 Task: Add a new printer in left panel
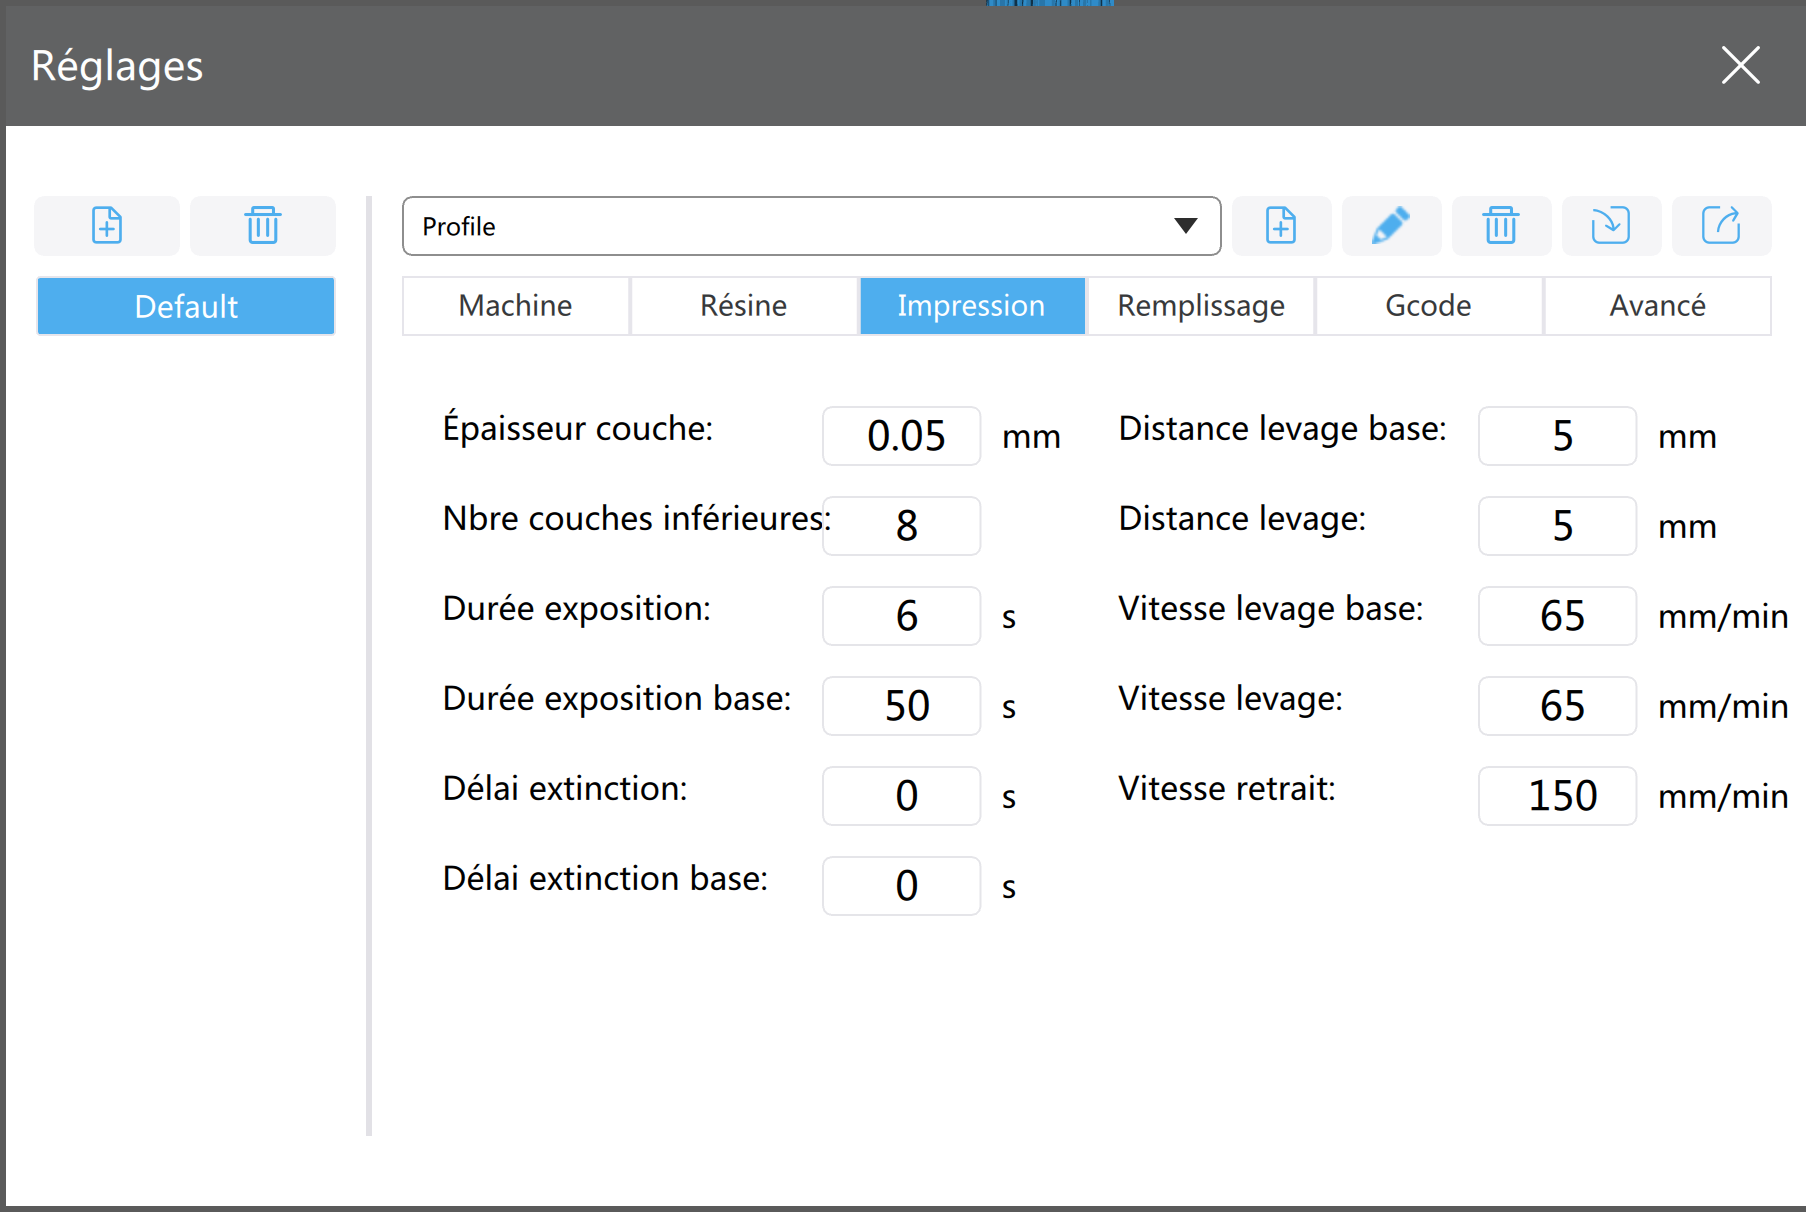coord(107,226)
